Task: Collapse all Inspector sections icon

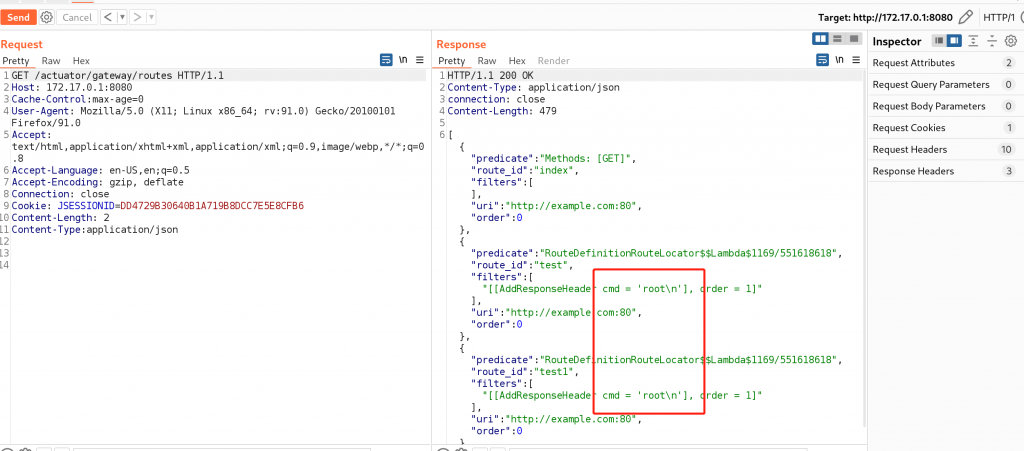Action: (x=992, y=41)
